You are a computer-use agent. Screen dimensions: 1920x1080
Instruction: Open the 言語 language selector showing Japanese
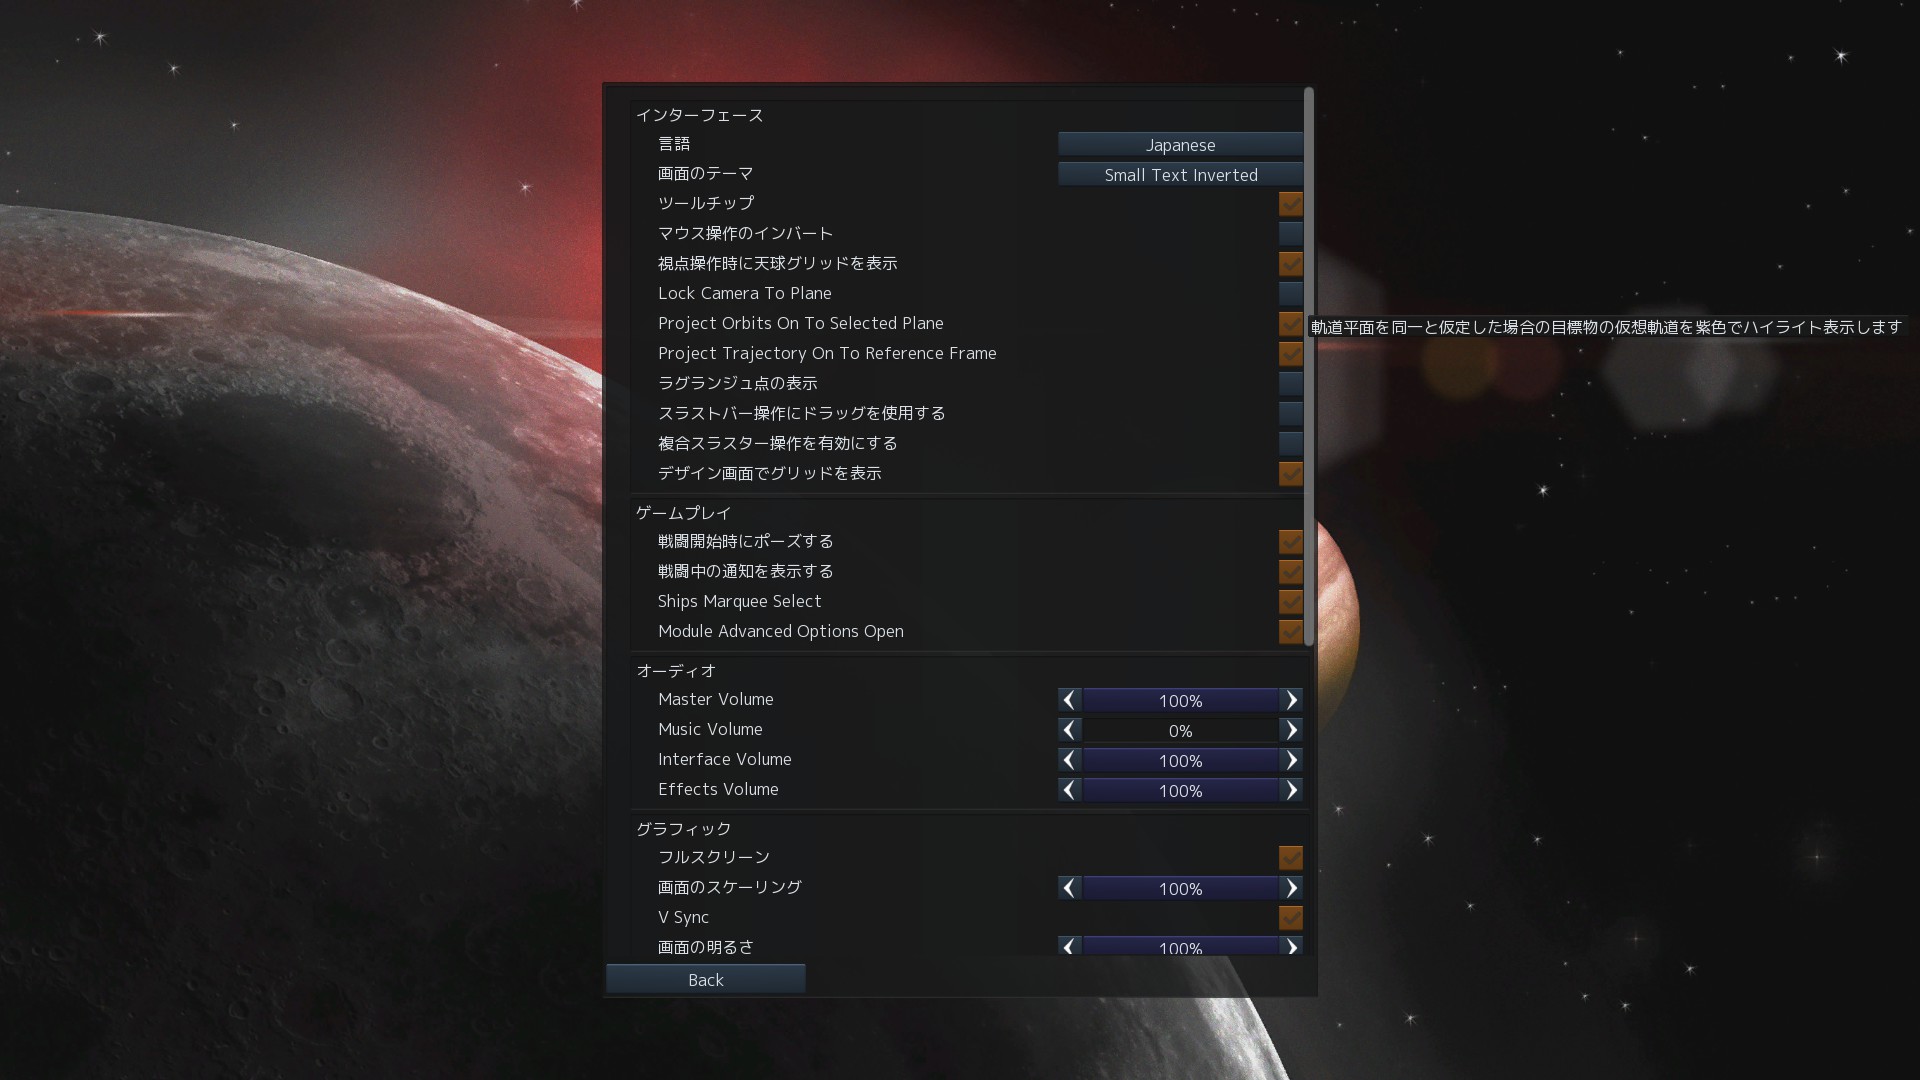[x=1180, y=145]
